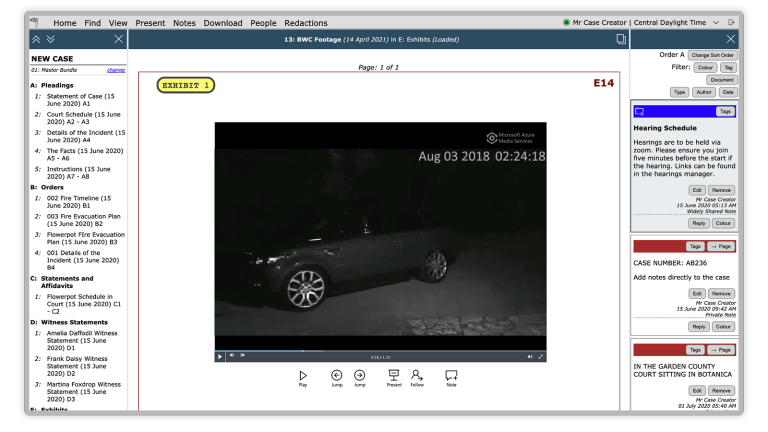Mute the video player volume

pos(530,356)
